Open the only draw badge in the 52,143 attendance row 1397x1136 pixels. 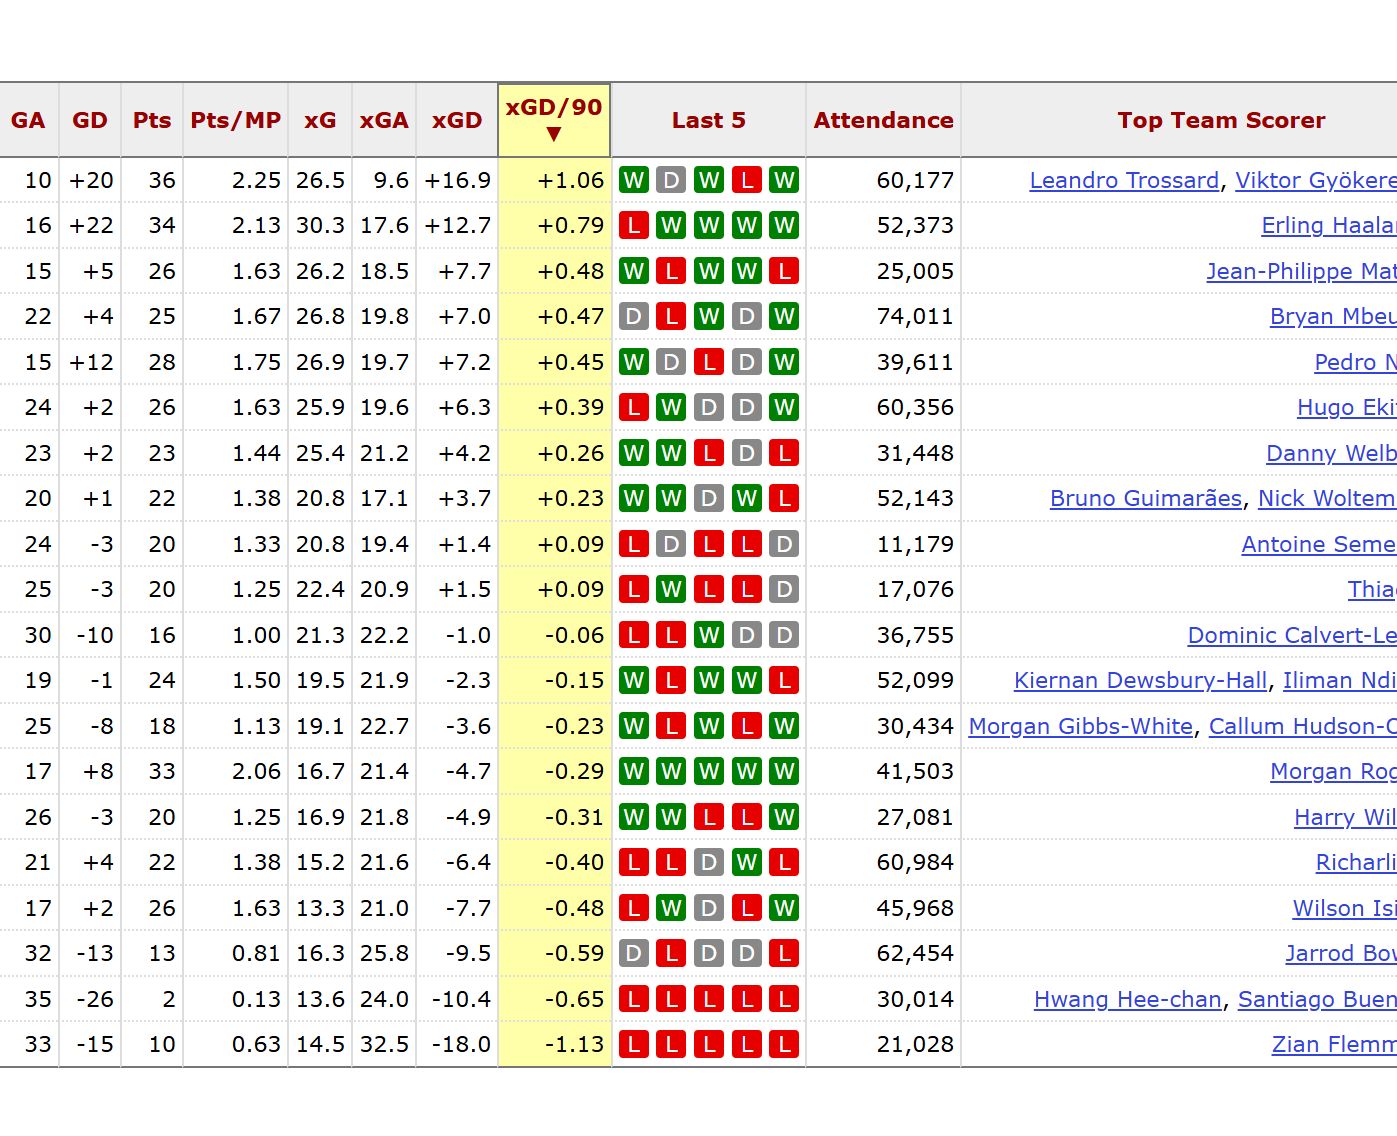click(x=709, y=499)
